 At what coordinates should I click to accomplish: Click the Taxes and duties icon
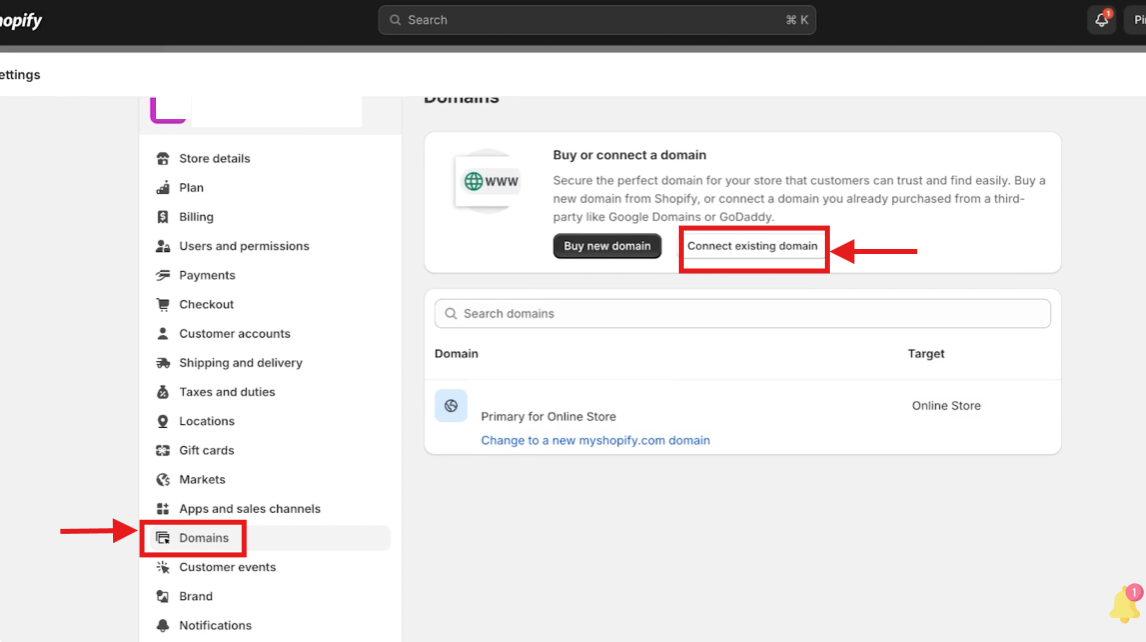(x=162, y=393)
